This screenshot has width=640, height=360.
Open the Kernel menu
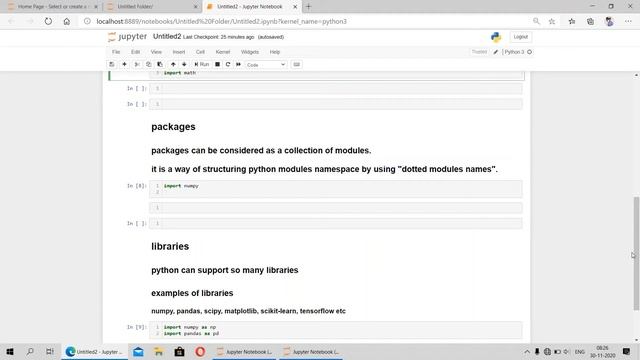(223, 52)
